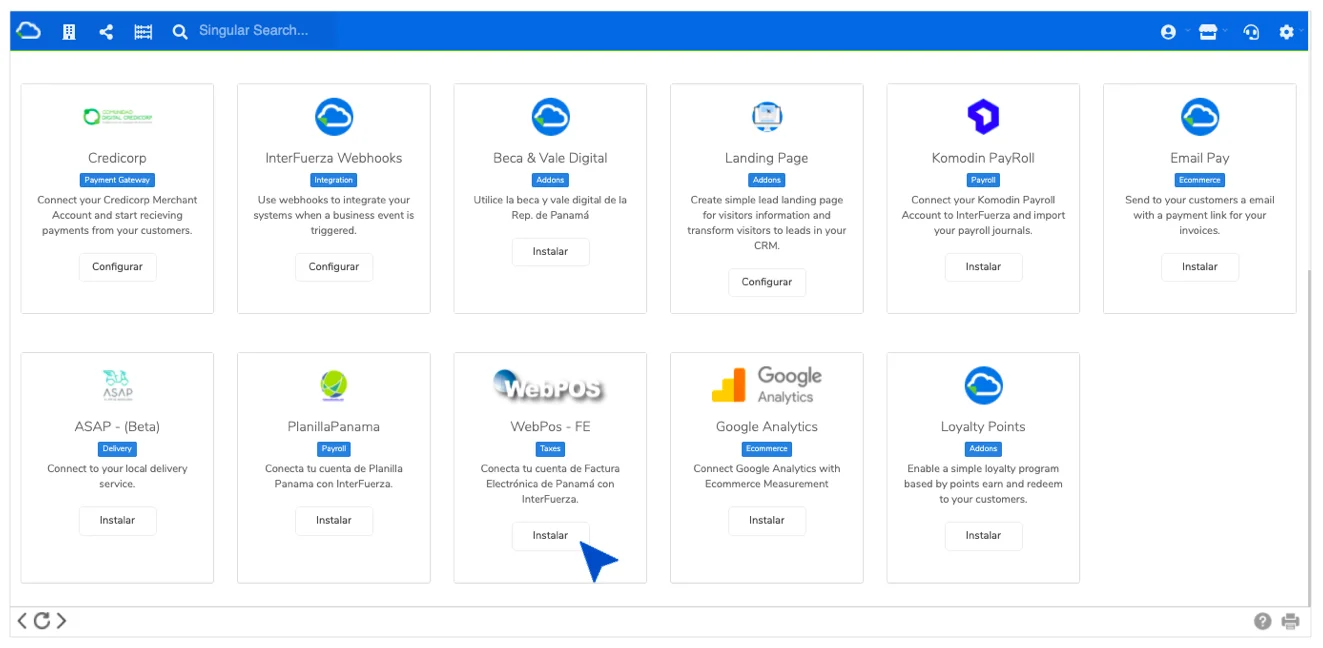Open the user account menu
Image resolution: width=1323 pixels, height=648 pixels.
[1168, 32]
